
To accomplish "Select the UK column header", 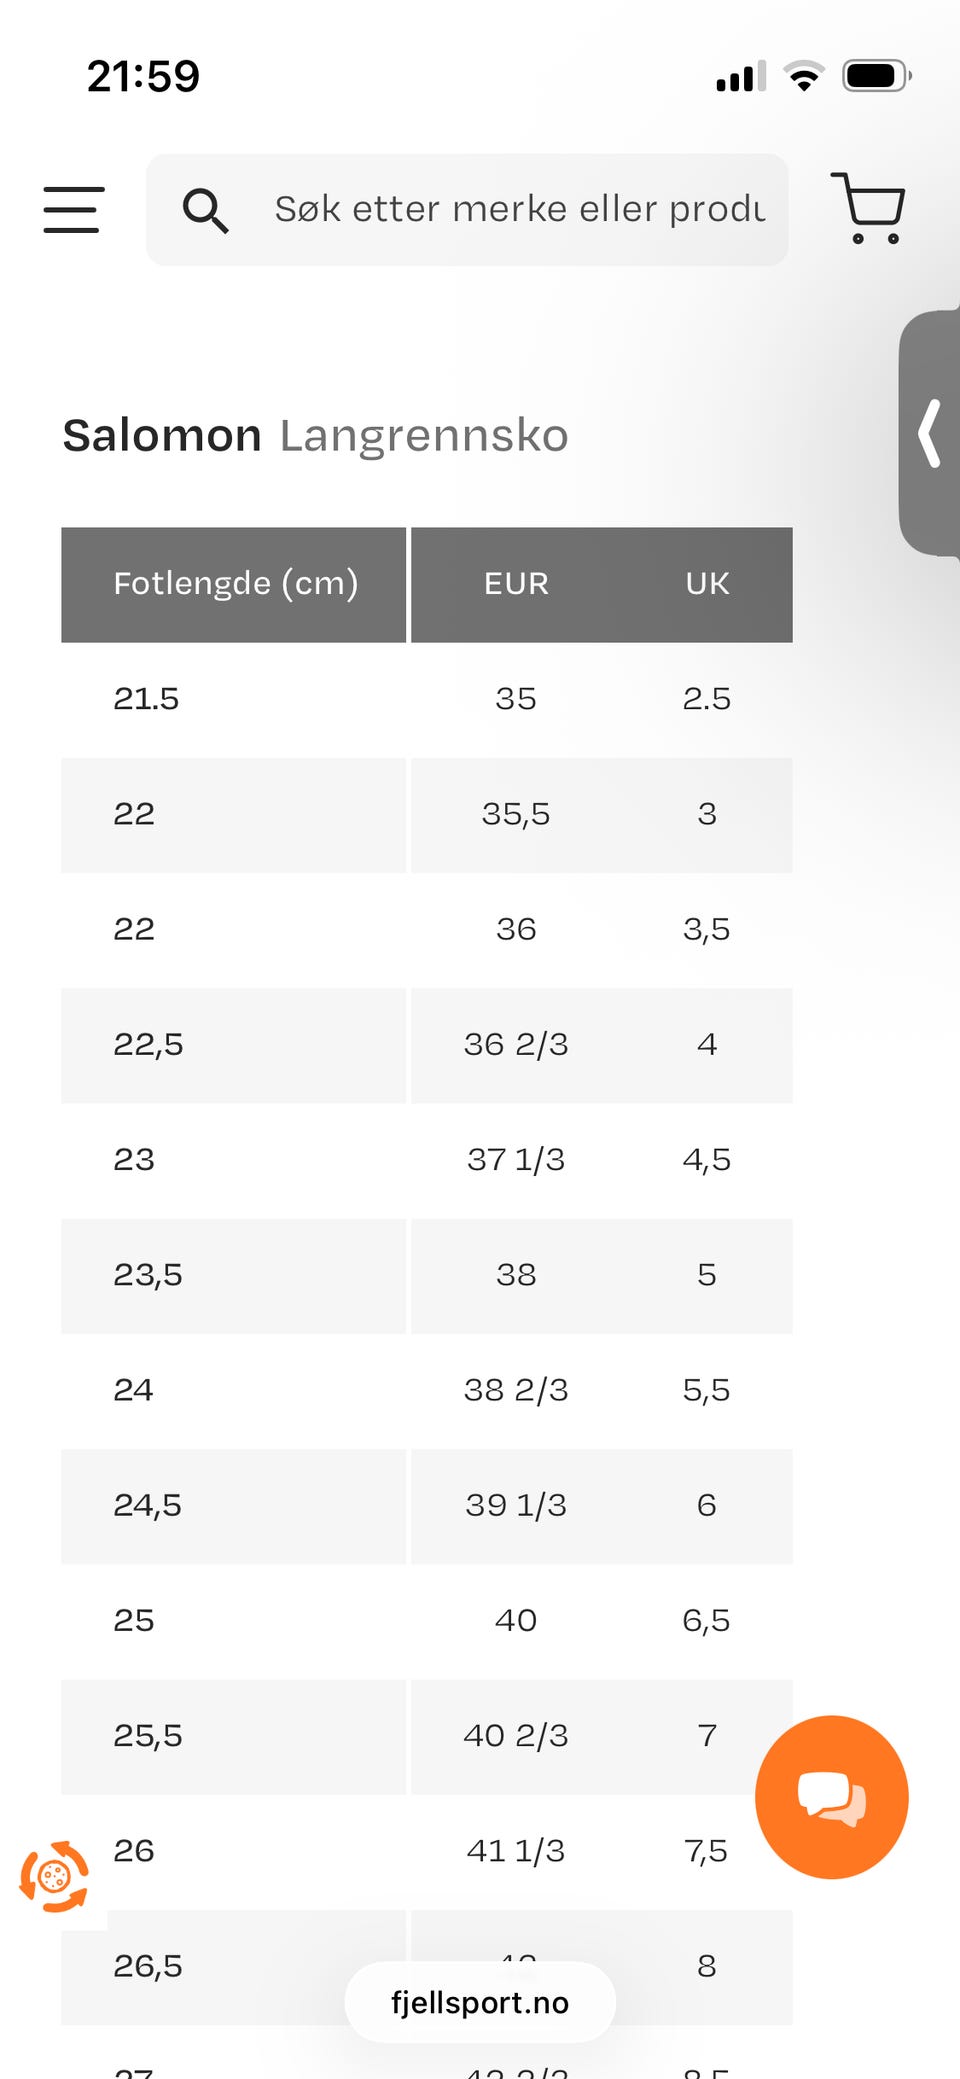I will click(707, 584).
